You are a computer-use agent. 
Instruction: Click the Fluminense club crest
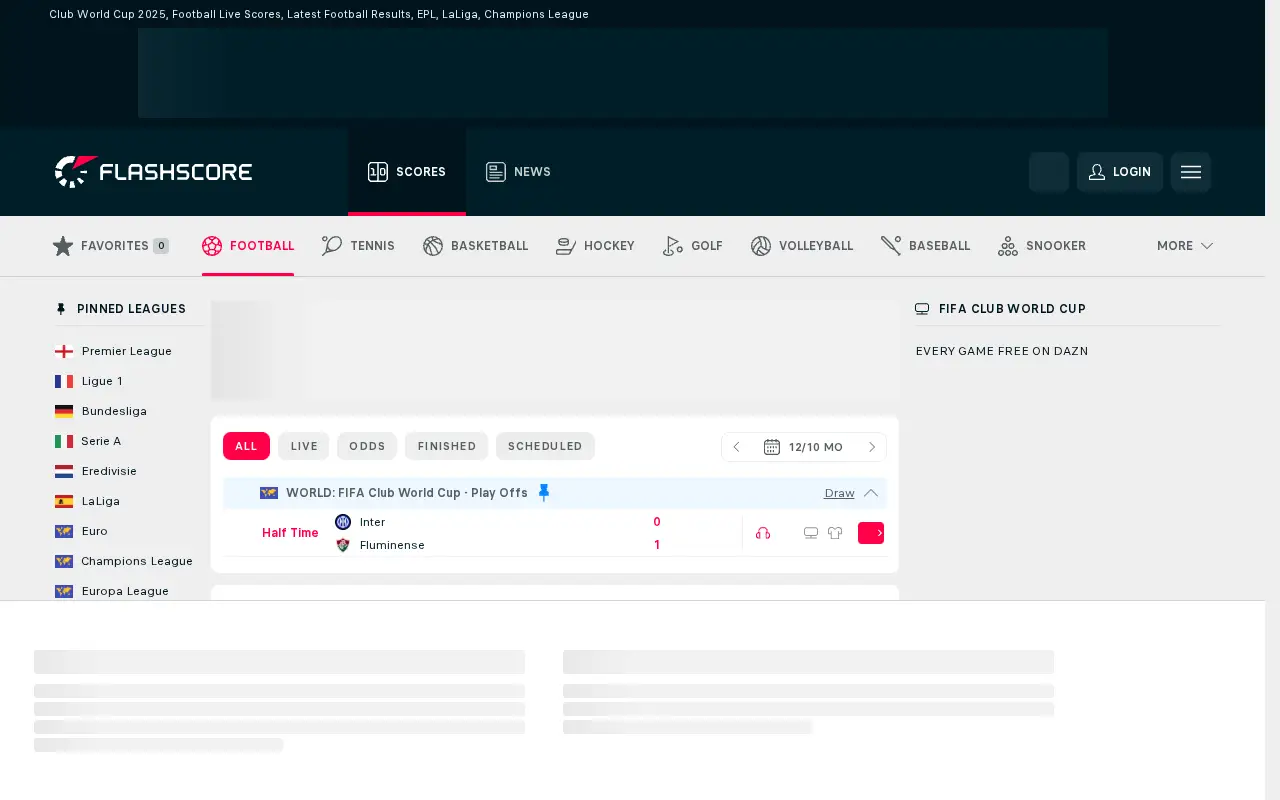click(x=343, y=545)
